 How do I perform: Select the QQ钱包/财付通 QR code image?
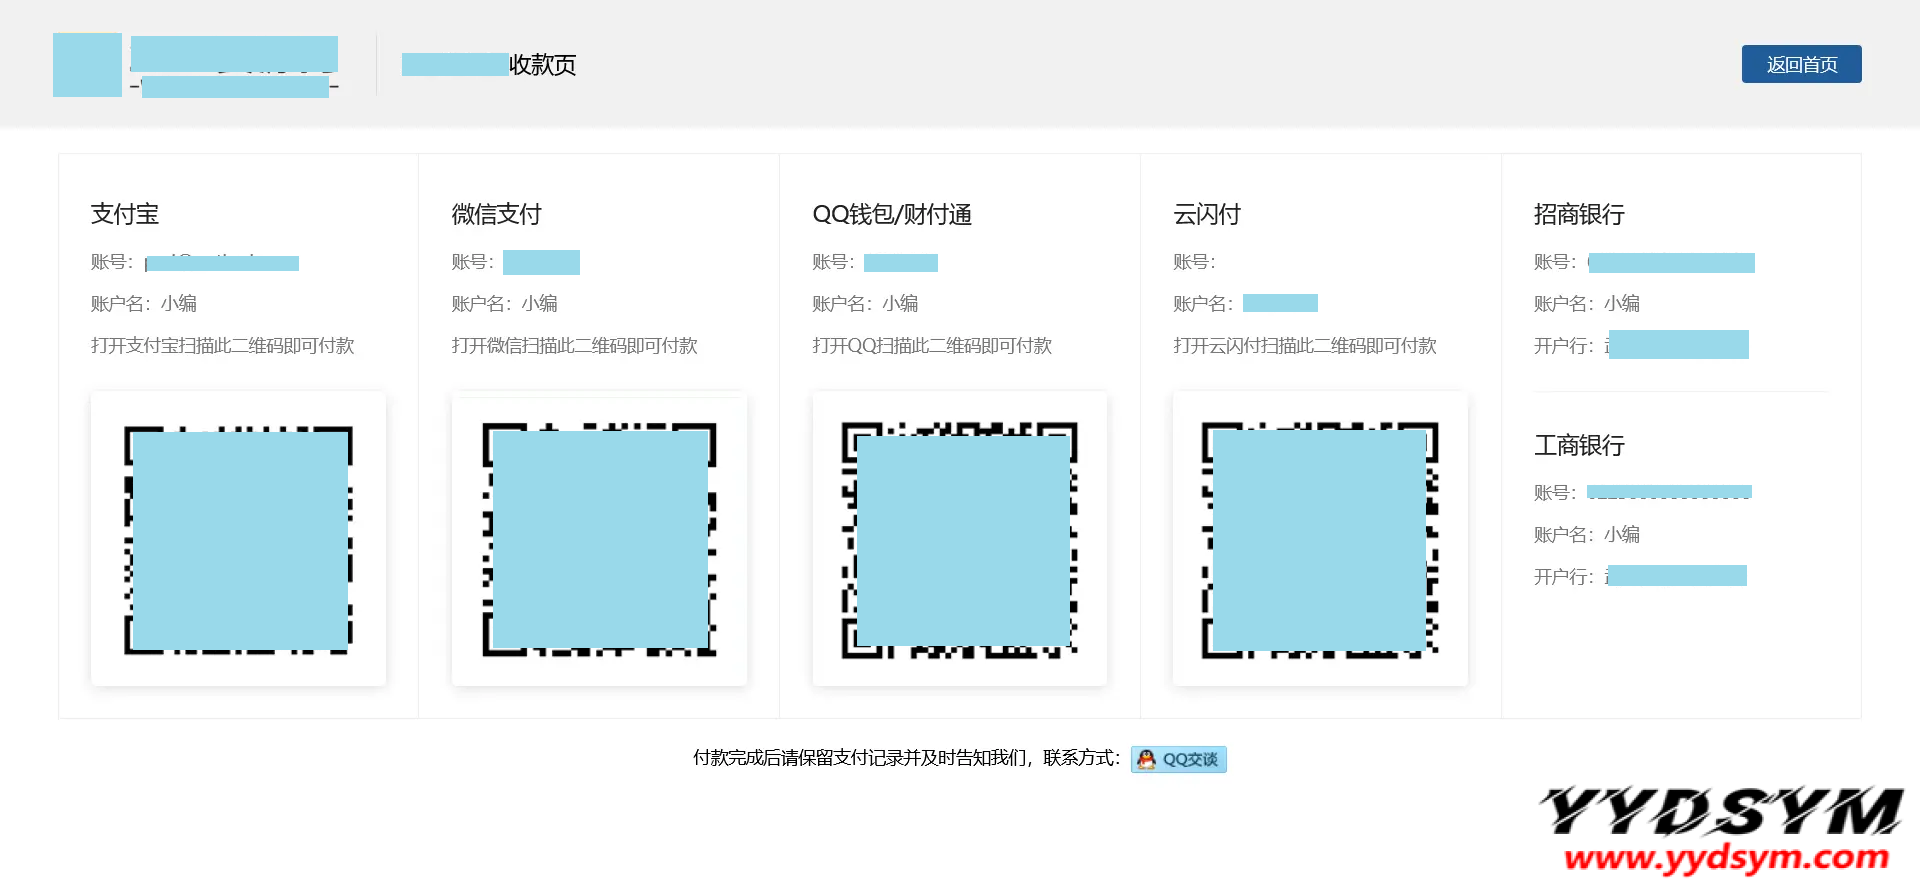pos(960,539)
